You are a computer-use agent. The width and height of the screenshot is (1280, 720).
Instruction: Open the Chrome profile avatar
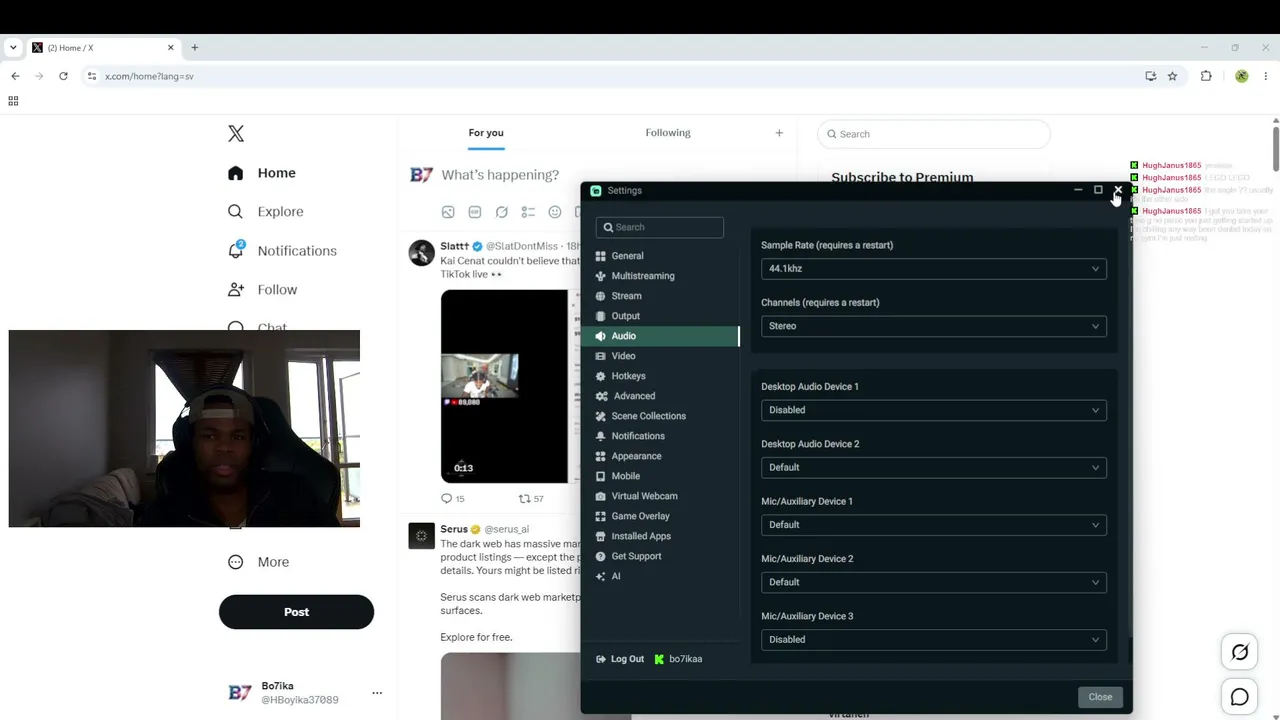click(1242, 76)
